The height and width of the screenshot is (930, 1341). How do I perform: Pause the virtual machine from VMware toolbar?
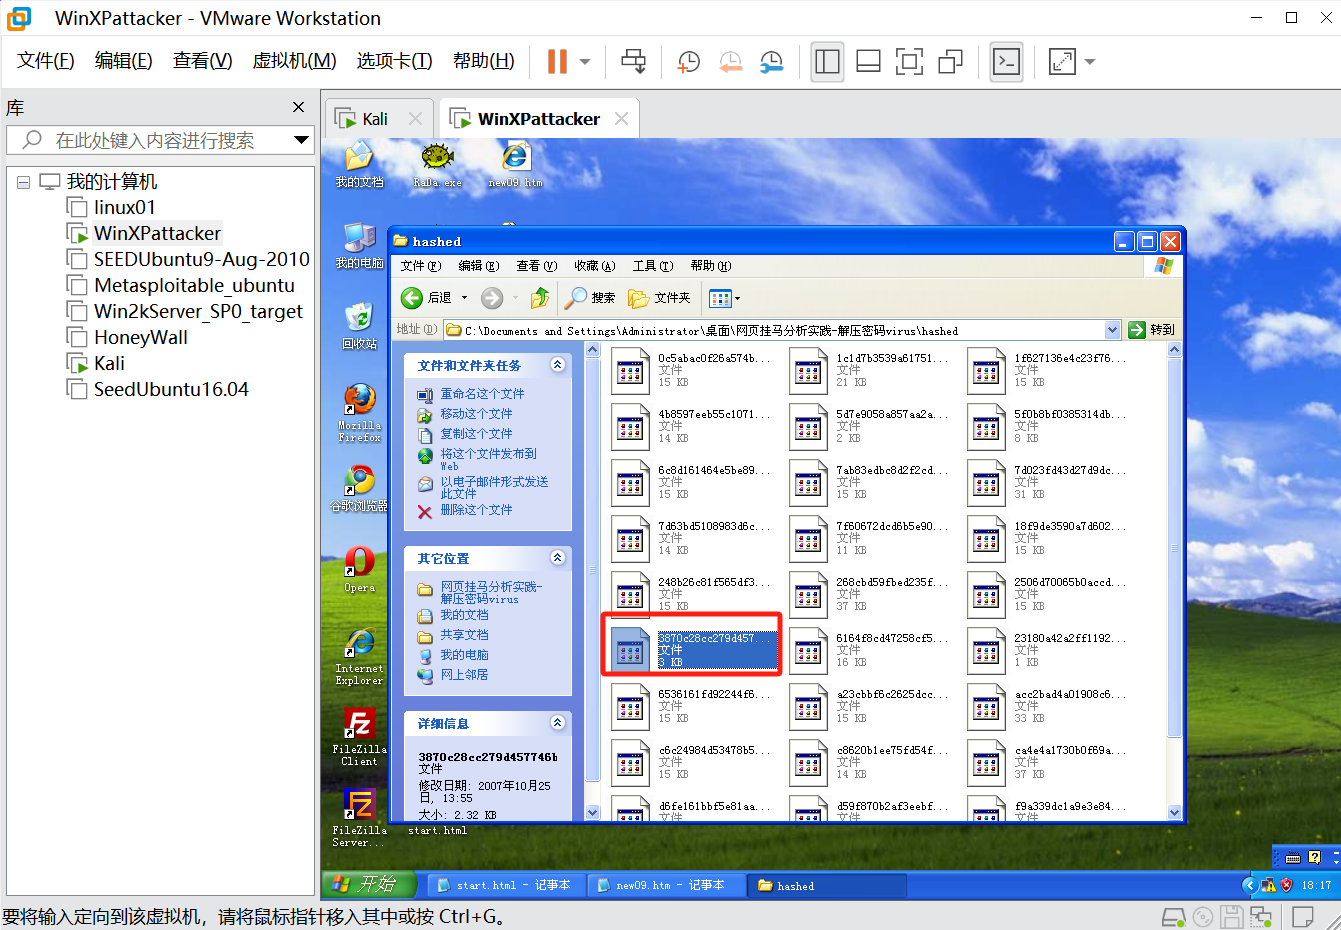point(557,62)
